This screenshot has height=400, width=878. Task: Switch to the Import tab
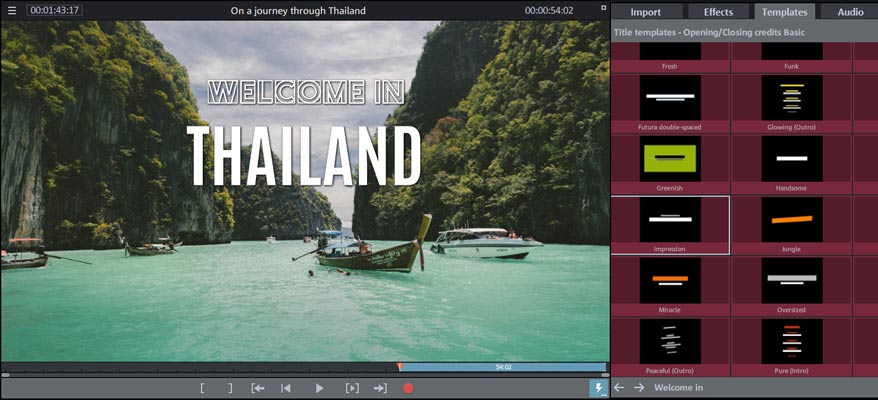pyautogui.click(x=646, y=12)
